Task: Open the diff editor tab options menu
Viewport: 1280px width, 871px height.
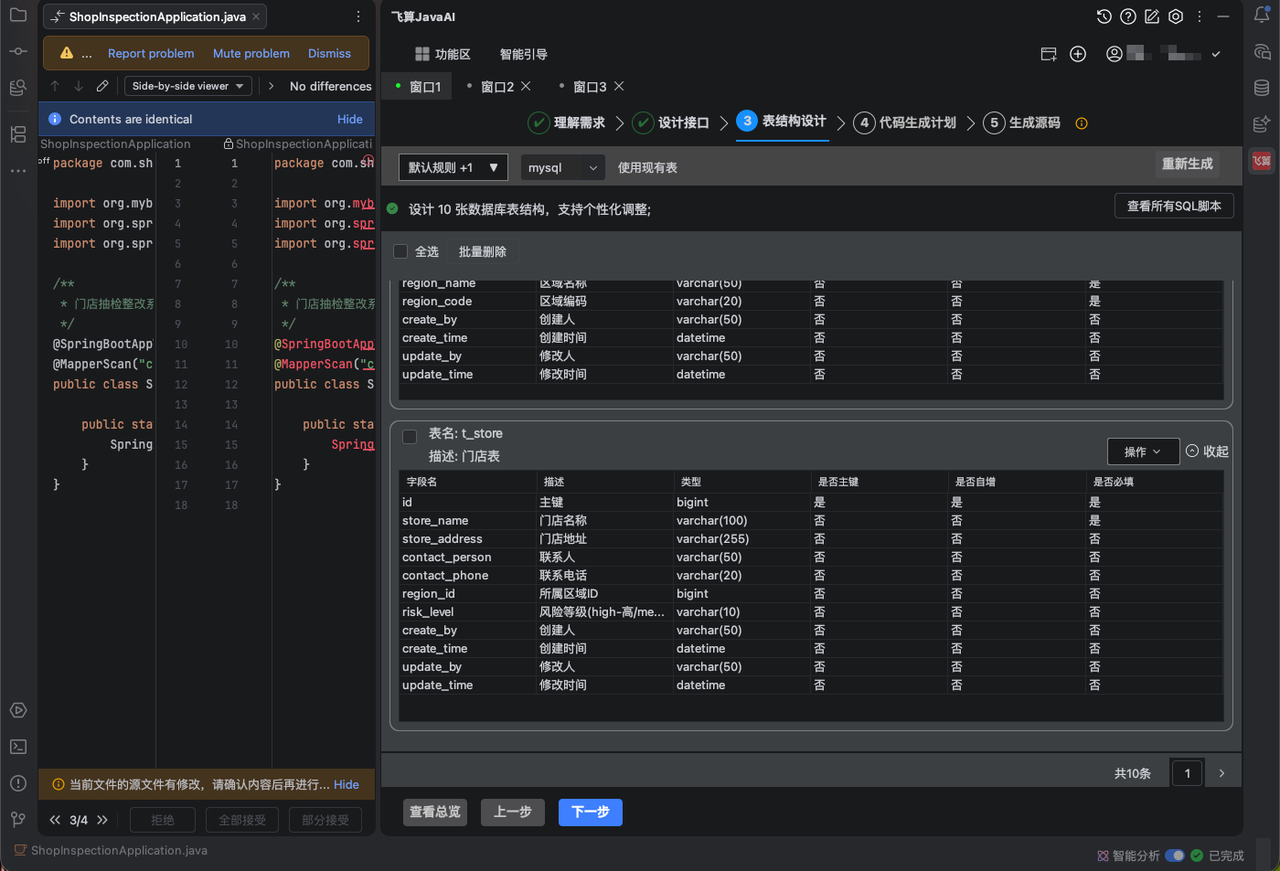Action: pyautogui.click(x=359, y=17)
